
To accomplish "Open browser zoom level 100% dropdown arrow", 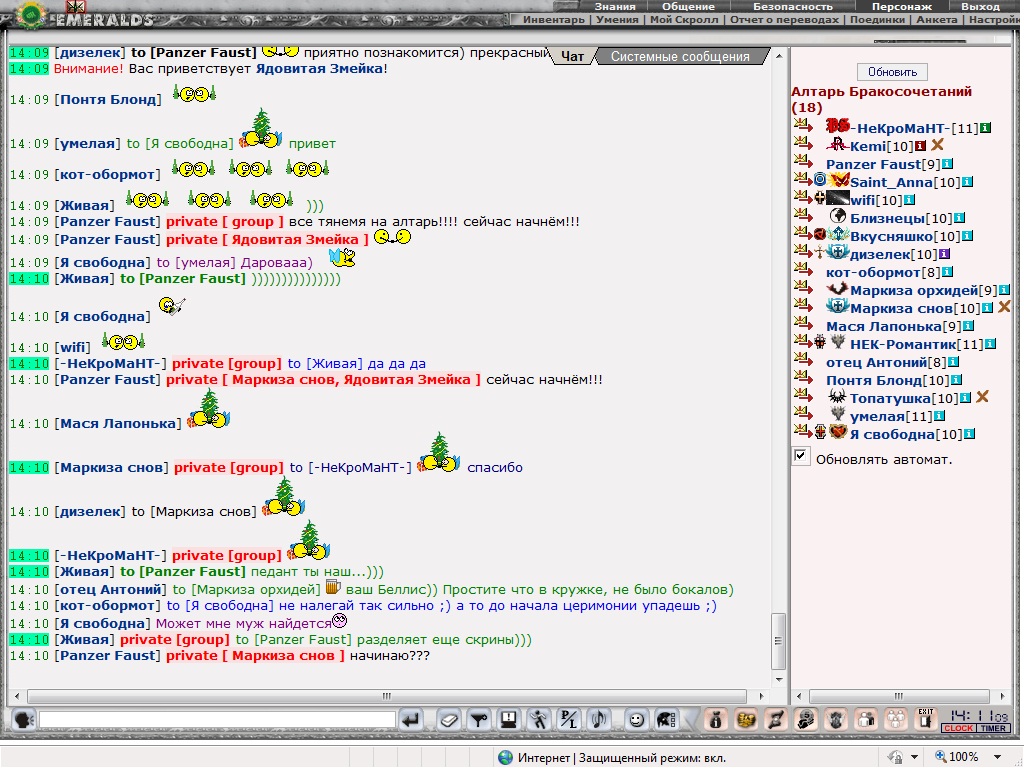I will coord(997,757).
